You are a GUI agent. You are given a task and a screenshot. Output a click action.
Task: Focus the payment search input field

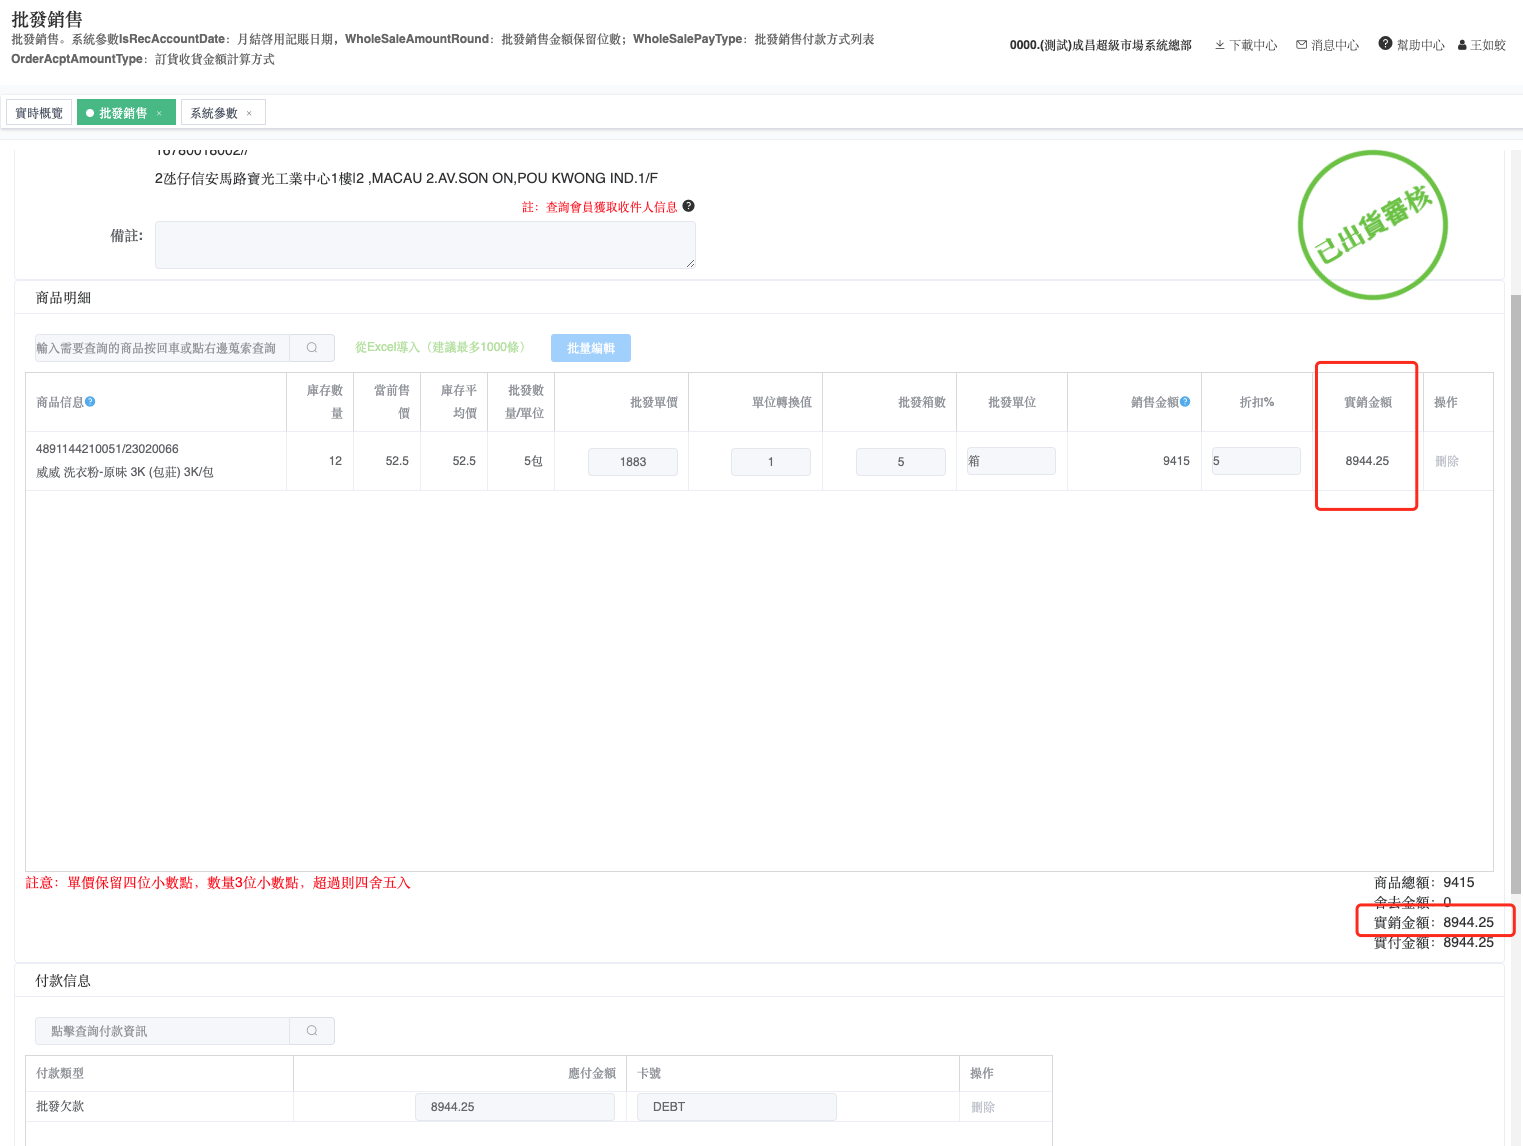(x=162, y=1031)
